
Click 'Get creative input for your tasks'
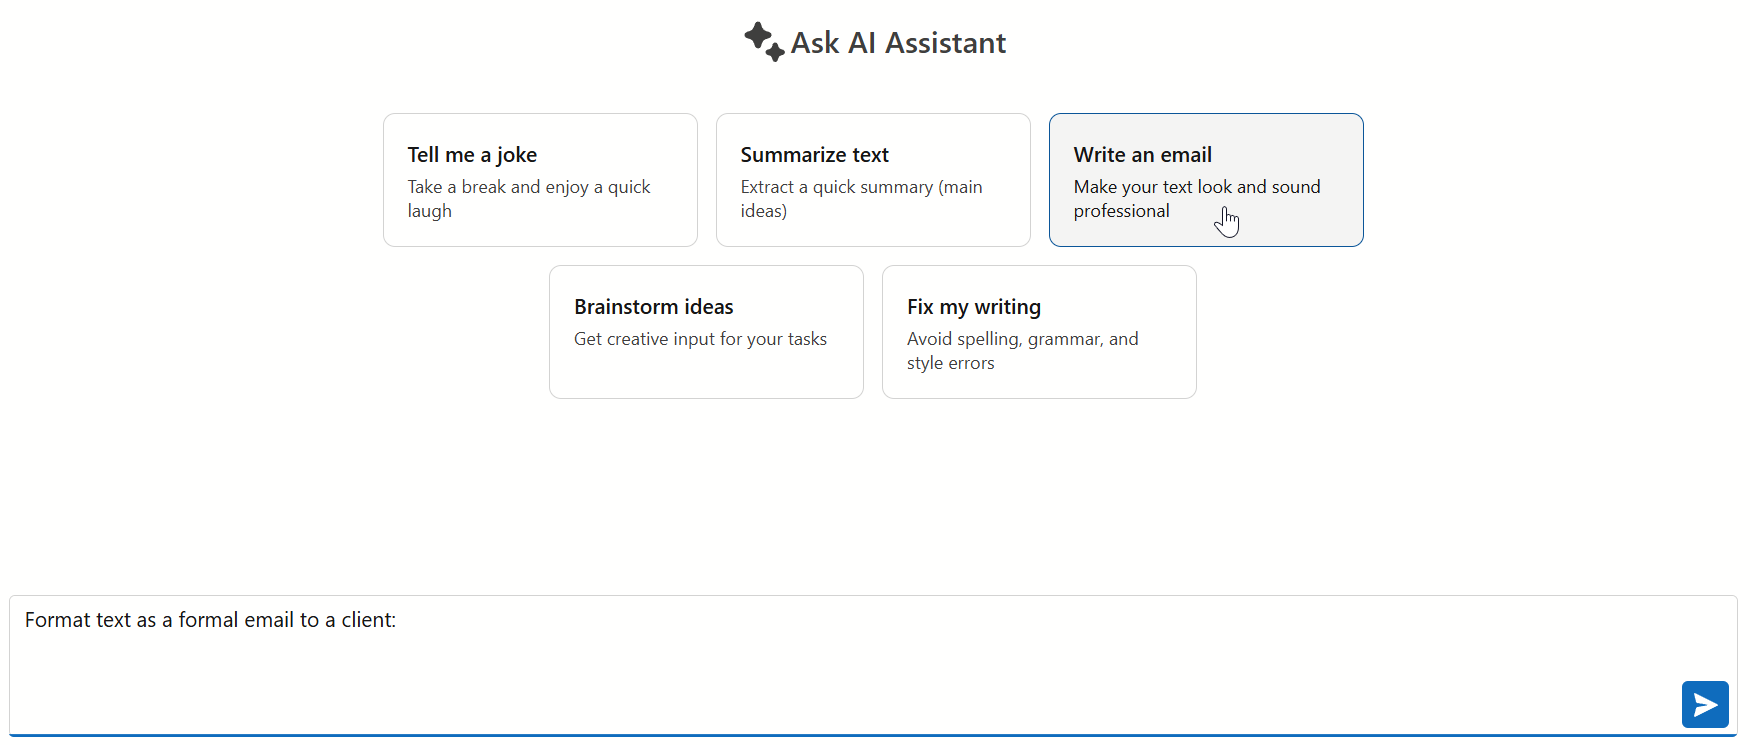coord(700,339)
